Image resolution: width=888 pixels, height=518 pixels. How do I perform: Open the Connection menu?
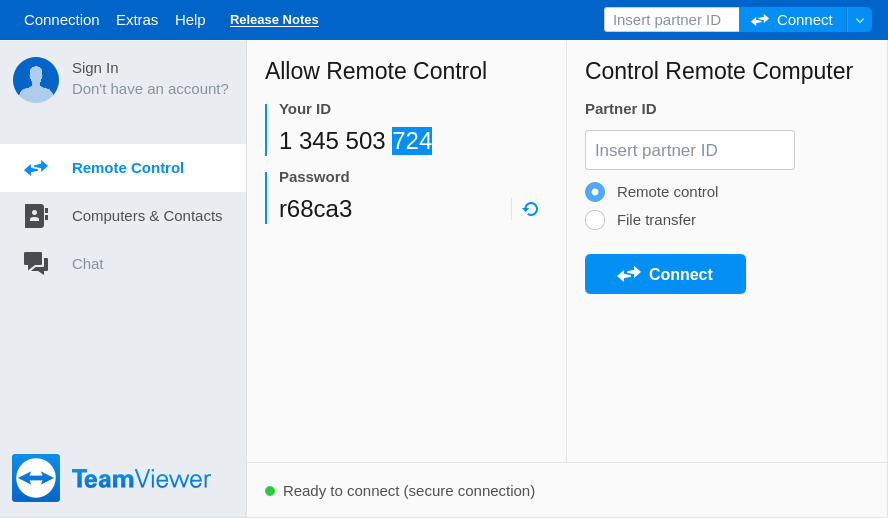(61, 20)
